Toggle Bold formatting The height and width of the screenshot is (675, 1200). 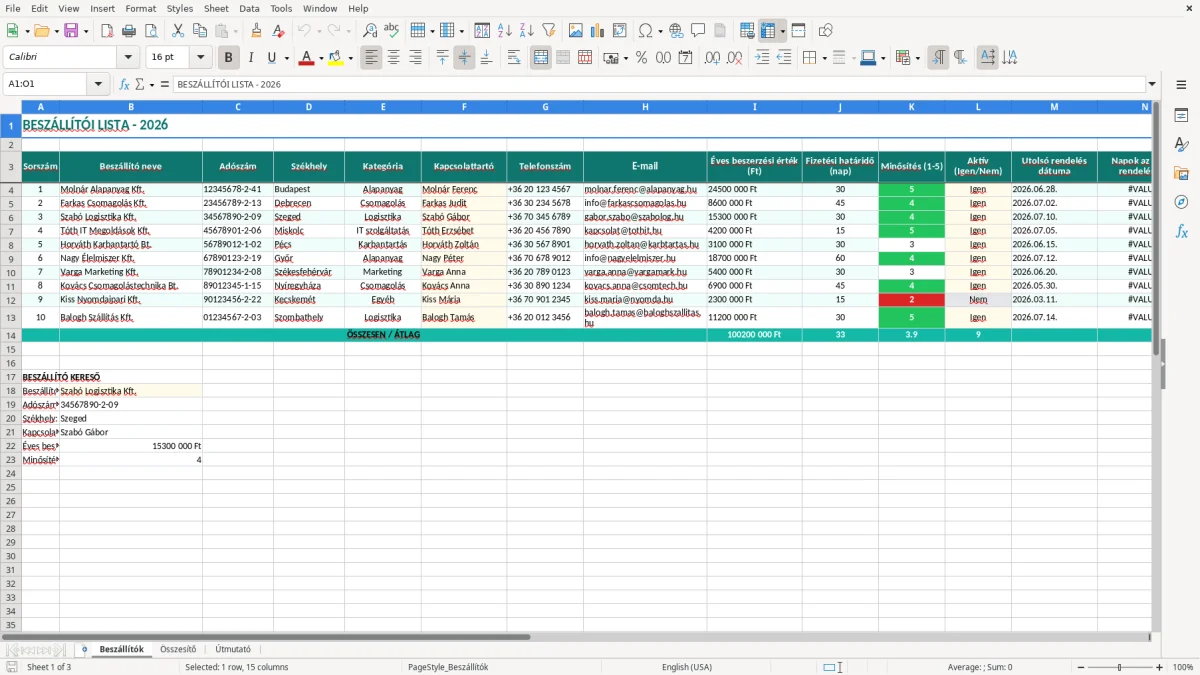point(229,58)
